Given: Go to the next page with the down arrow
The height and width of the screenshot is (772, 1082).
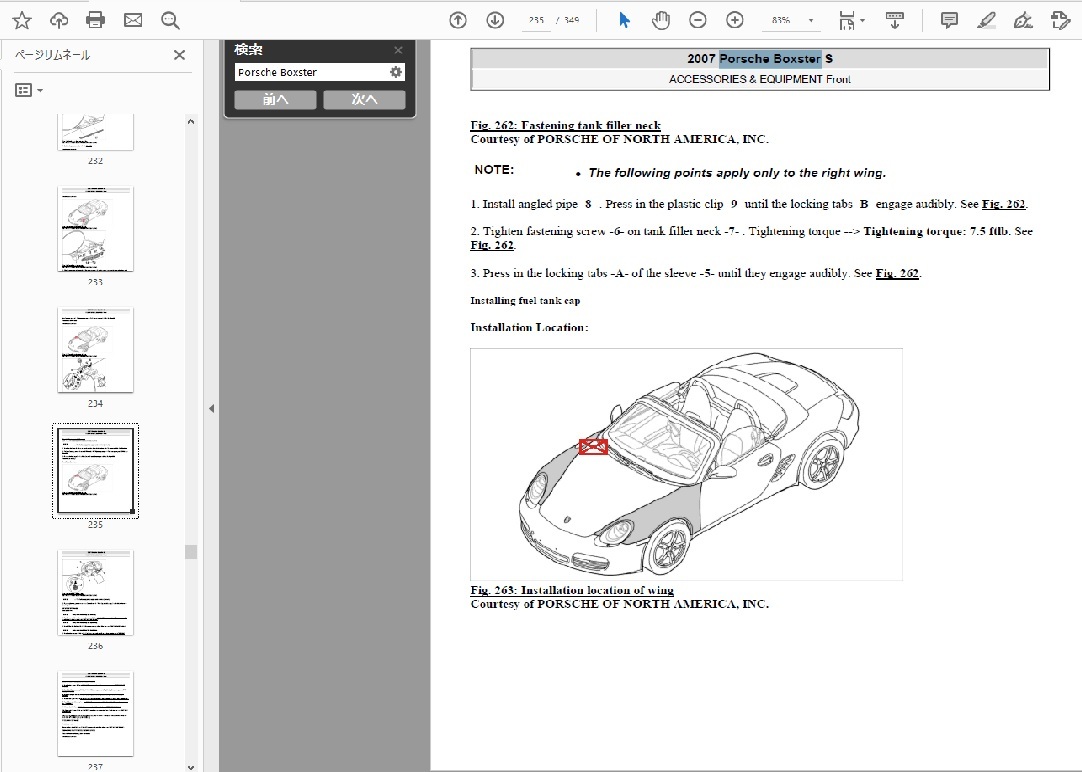Looking at the screenshot, I should click(x=495, y=20).
